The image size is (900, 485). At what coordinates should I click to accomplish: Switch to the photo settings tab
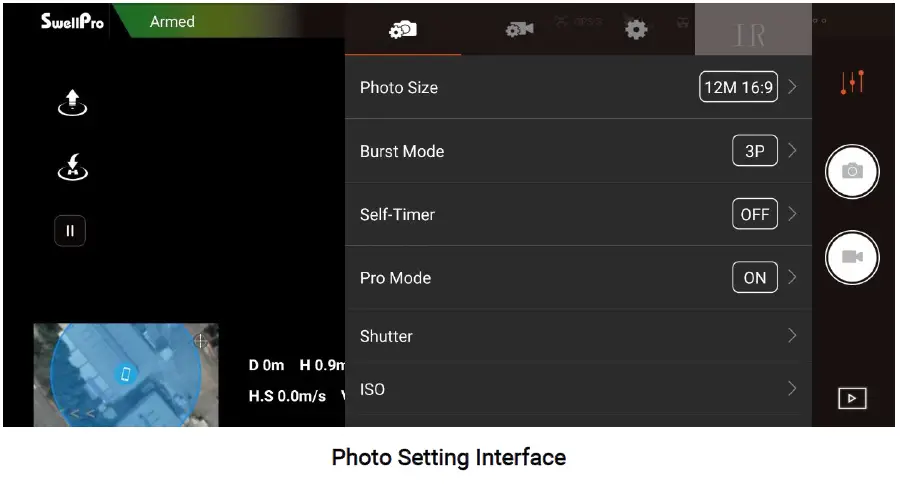coord(403,30)
